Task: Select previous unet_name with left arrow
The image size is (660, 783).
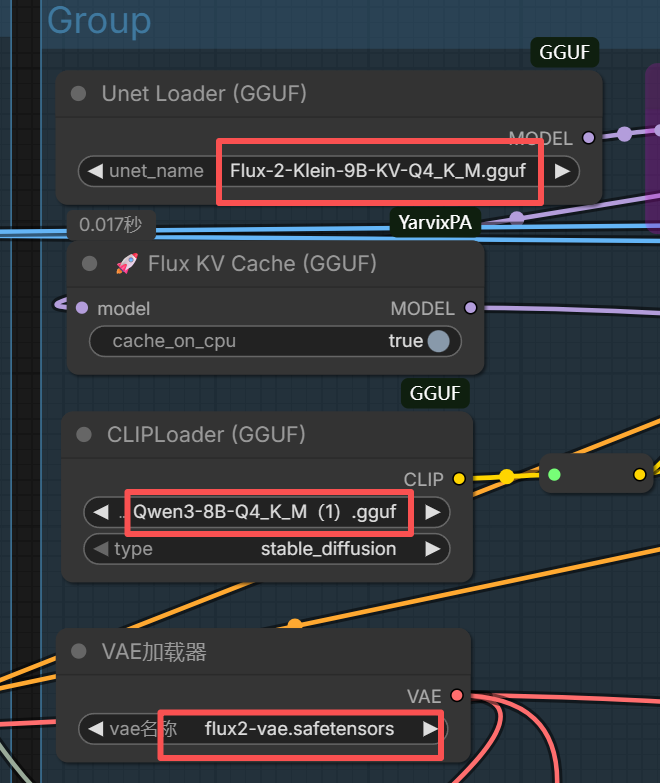Action: (x=95, y=171)
